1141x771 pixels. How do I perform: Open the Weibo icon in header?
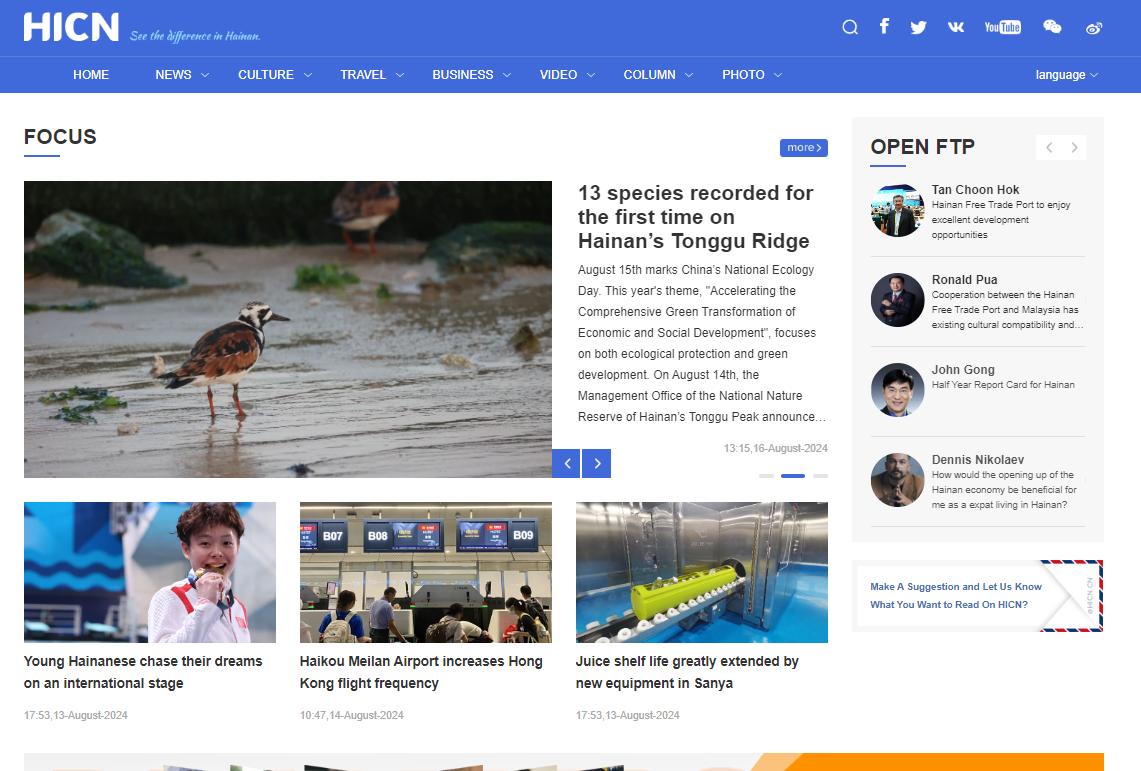[1094, 28]
